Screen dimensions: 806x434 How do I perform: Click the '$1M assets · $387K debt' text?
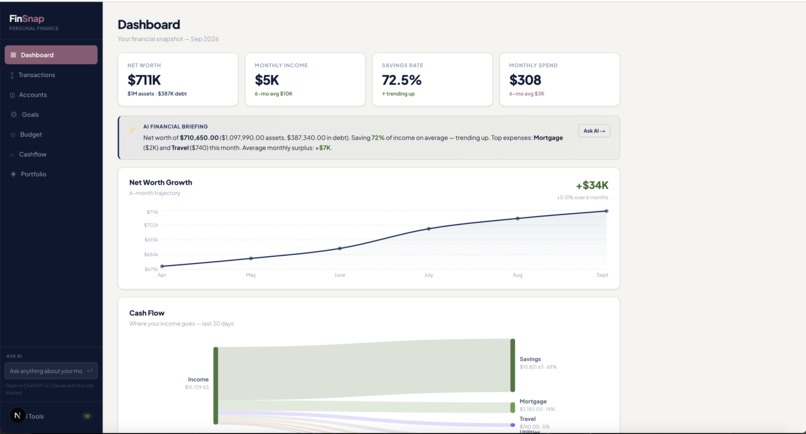(157, 94)
